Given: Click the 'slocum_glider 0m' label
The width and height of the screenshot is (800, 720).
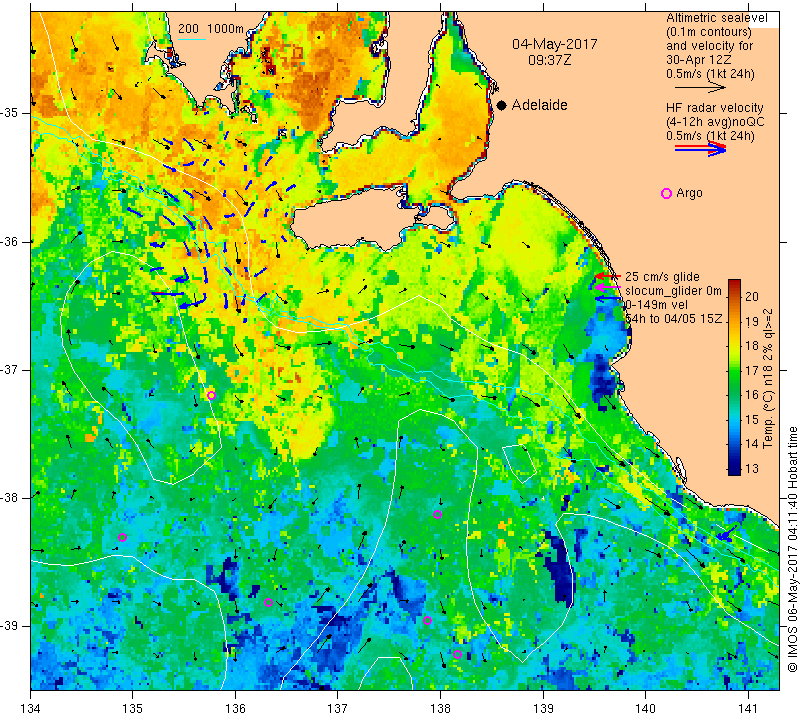Looking at the screenshot, I should pos(673,291).
